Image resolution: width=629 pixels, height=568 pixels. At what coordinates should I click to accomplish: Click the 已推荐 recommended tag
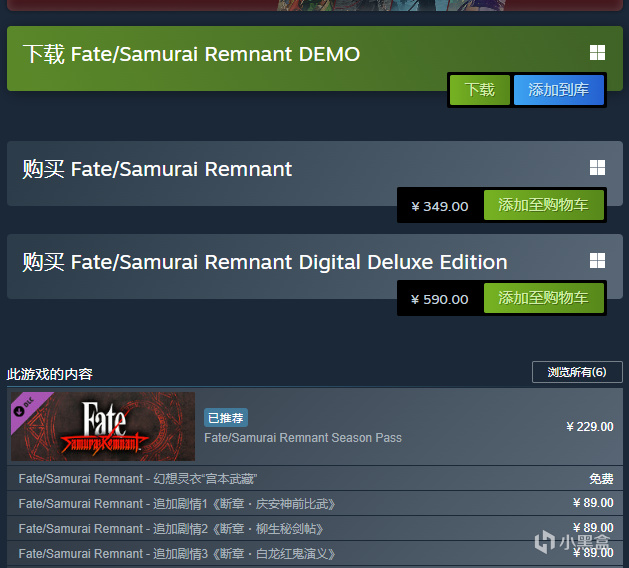click(x=226, y=418)
